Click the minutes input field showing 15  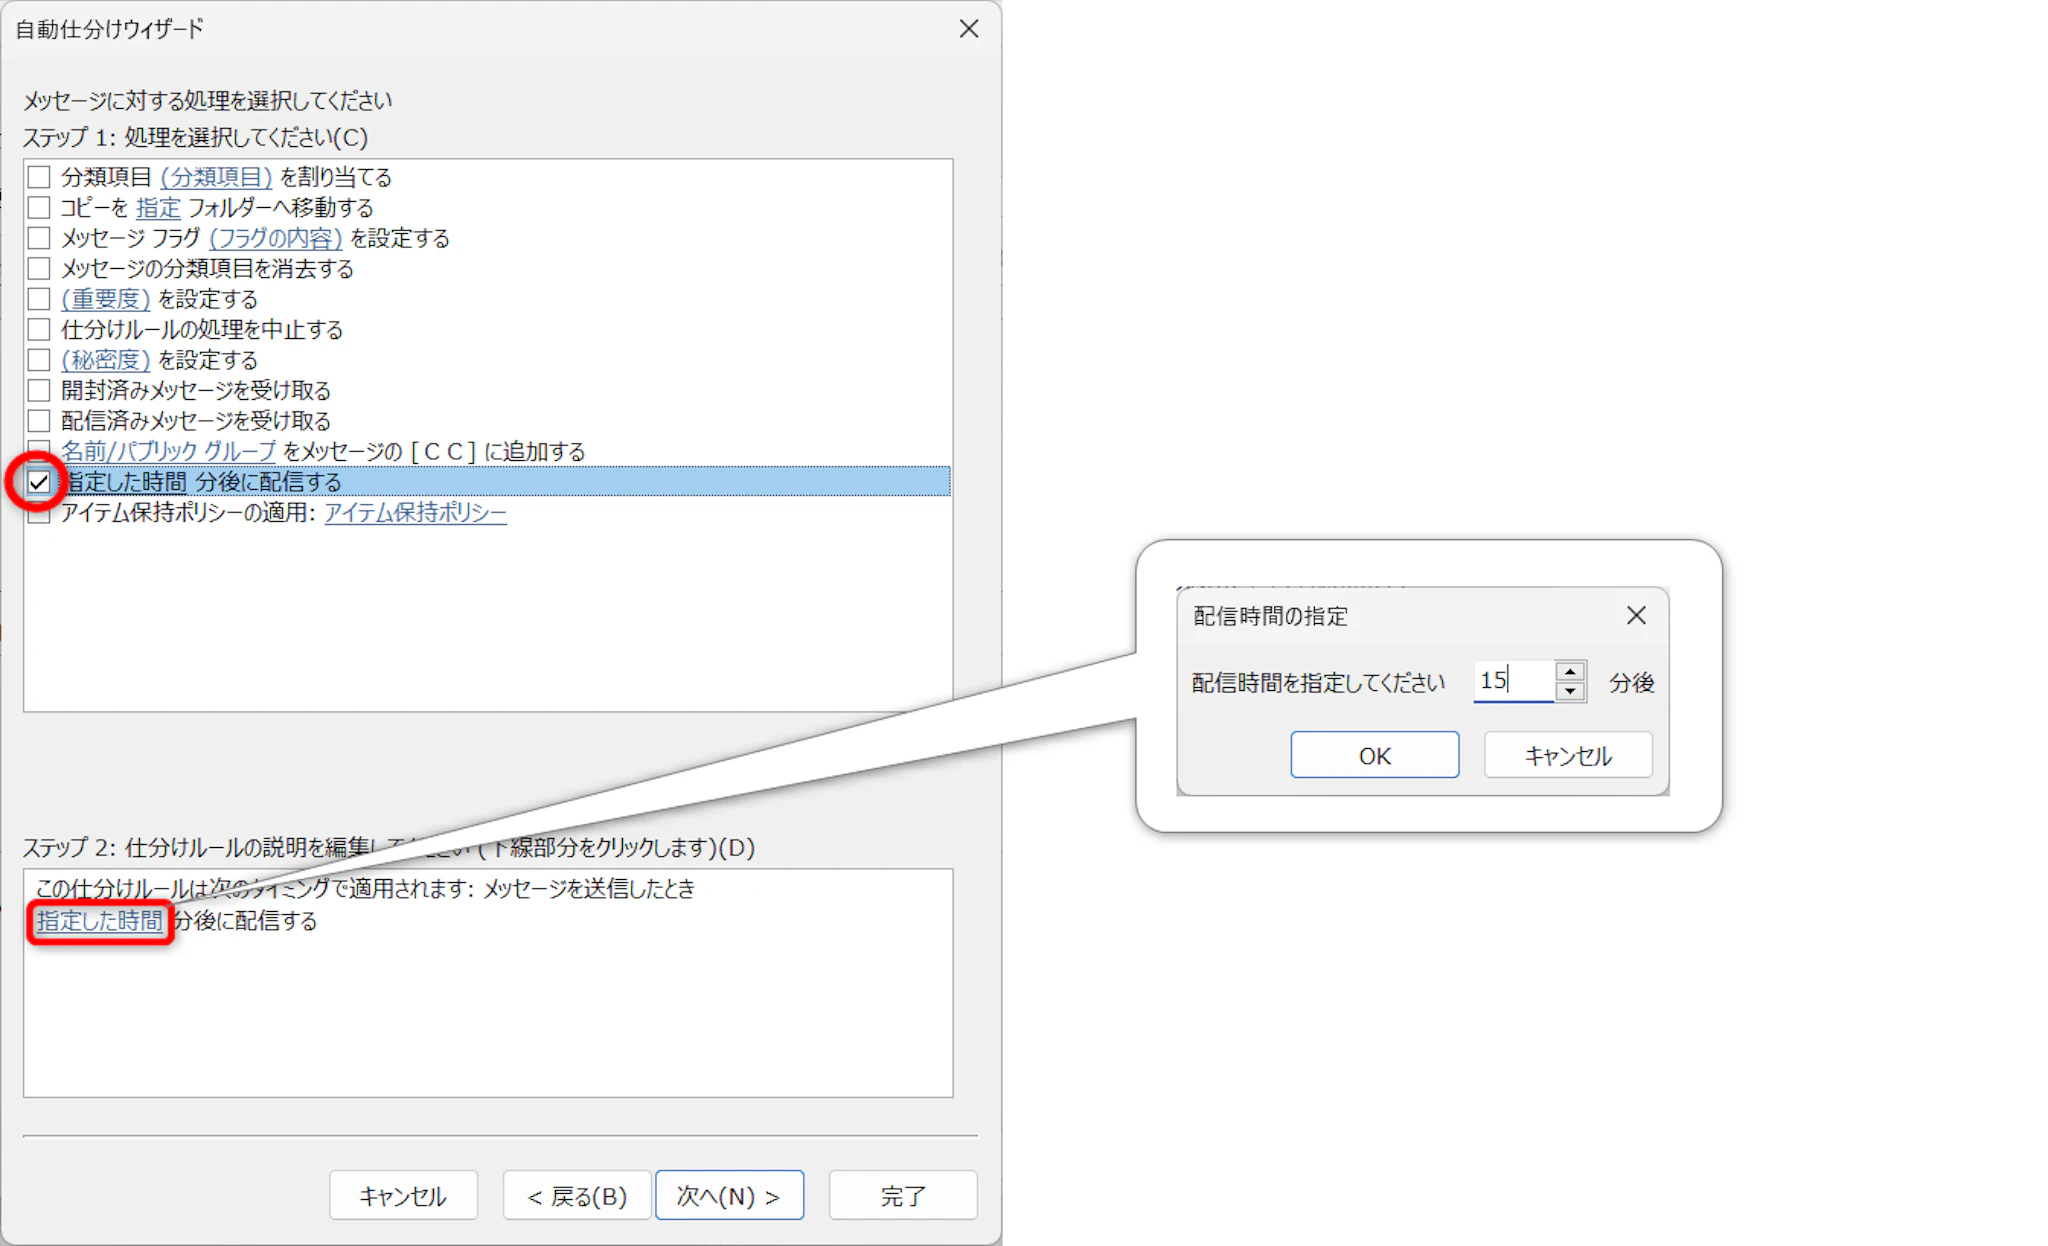[x=1513, y=681]
